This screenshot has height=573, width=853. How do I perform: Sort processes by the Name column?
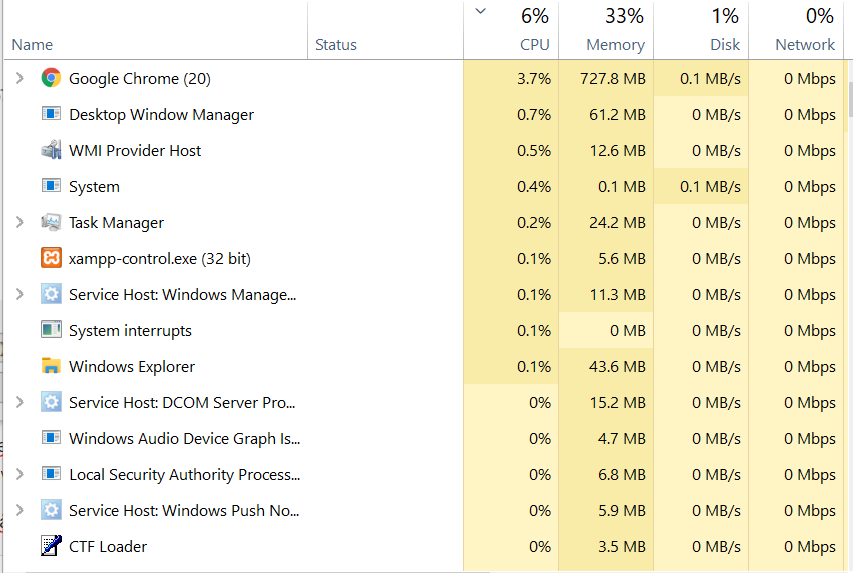tap(32, 45)
